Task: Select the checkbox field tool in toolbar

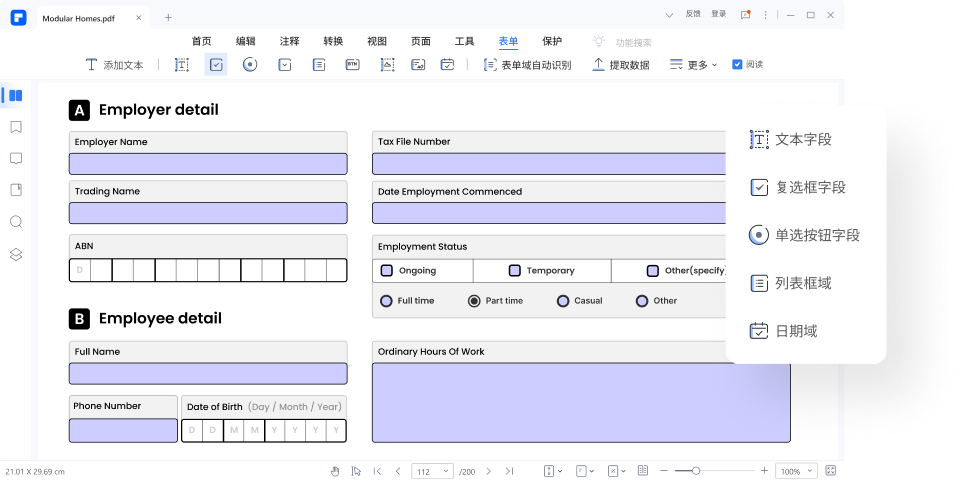Action: [x=216, y=65]
